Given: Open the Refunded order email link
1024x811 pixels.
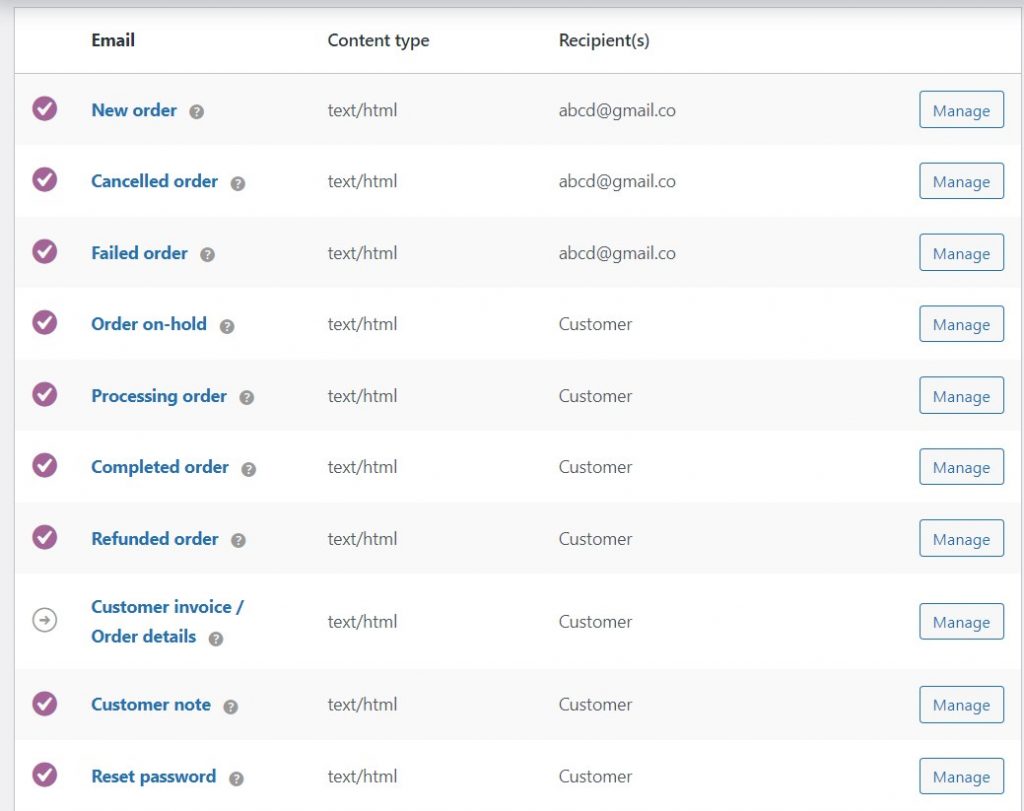Looking at the screenshot, I should tap(155, 539).
